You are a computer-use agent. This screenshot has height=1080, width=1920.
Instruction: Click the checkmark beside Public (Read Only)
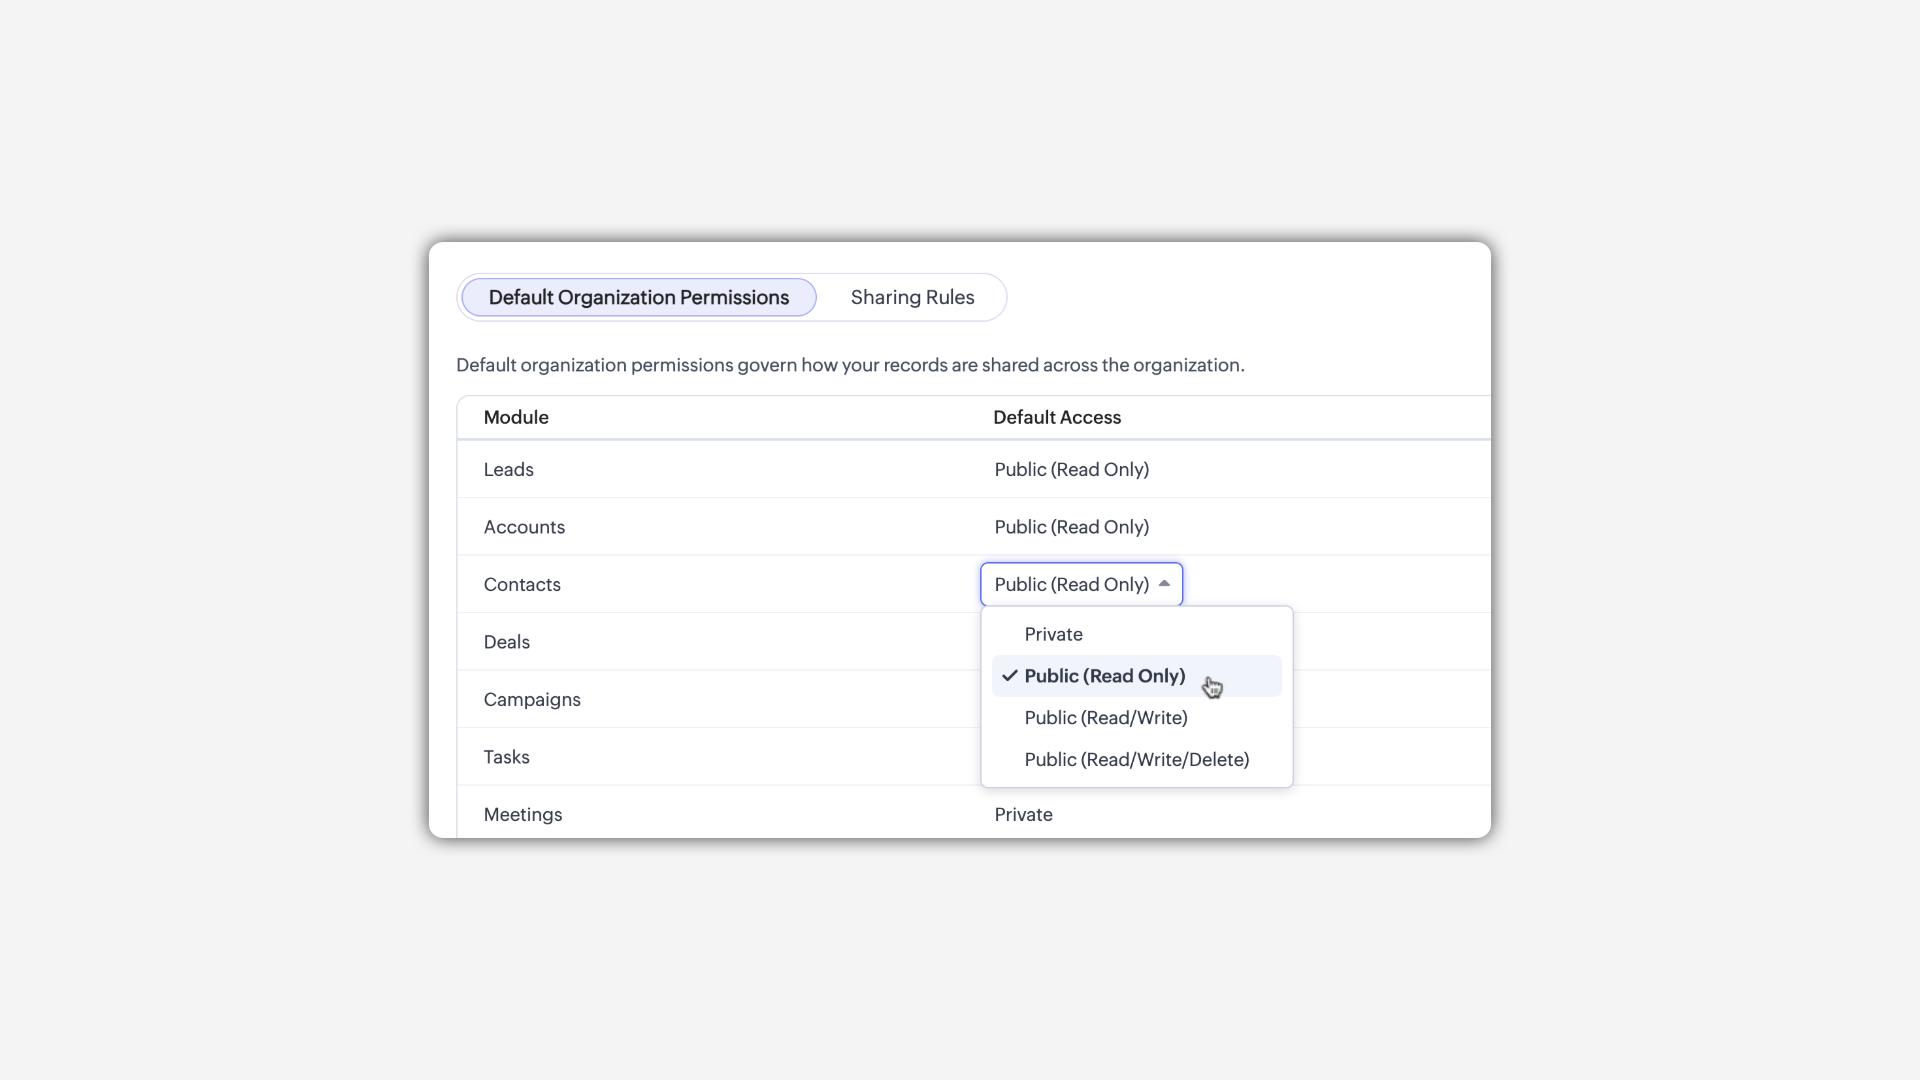[1009, 676]
